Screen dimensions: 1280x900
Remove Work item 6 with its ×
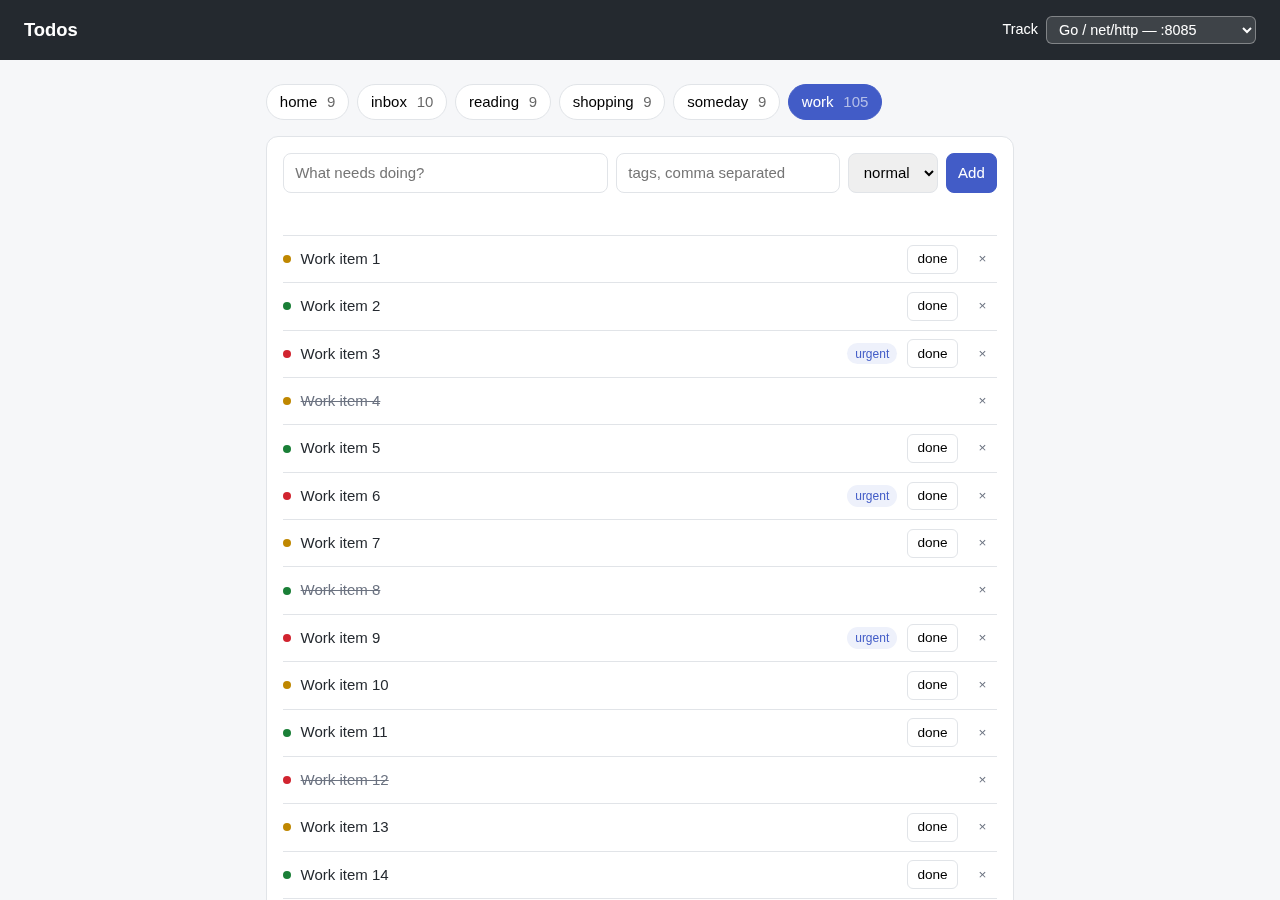982,496
